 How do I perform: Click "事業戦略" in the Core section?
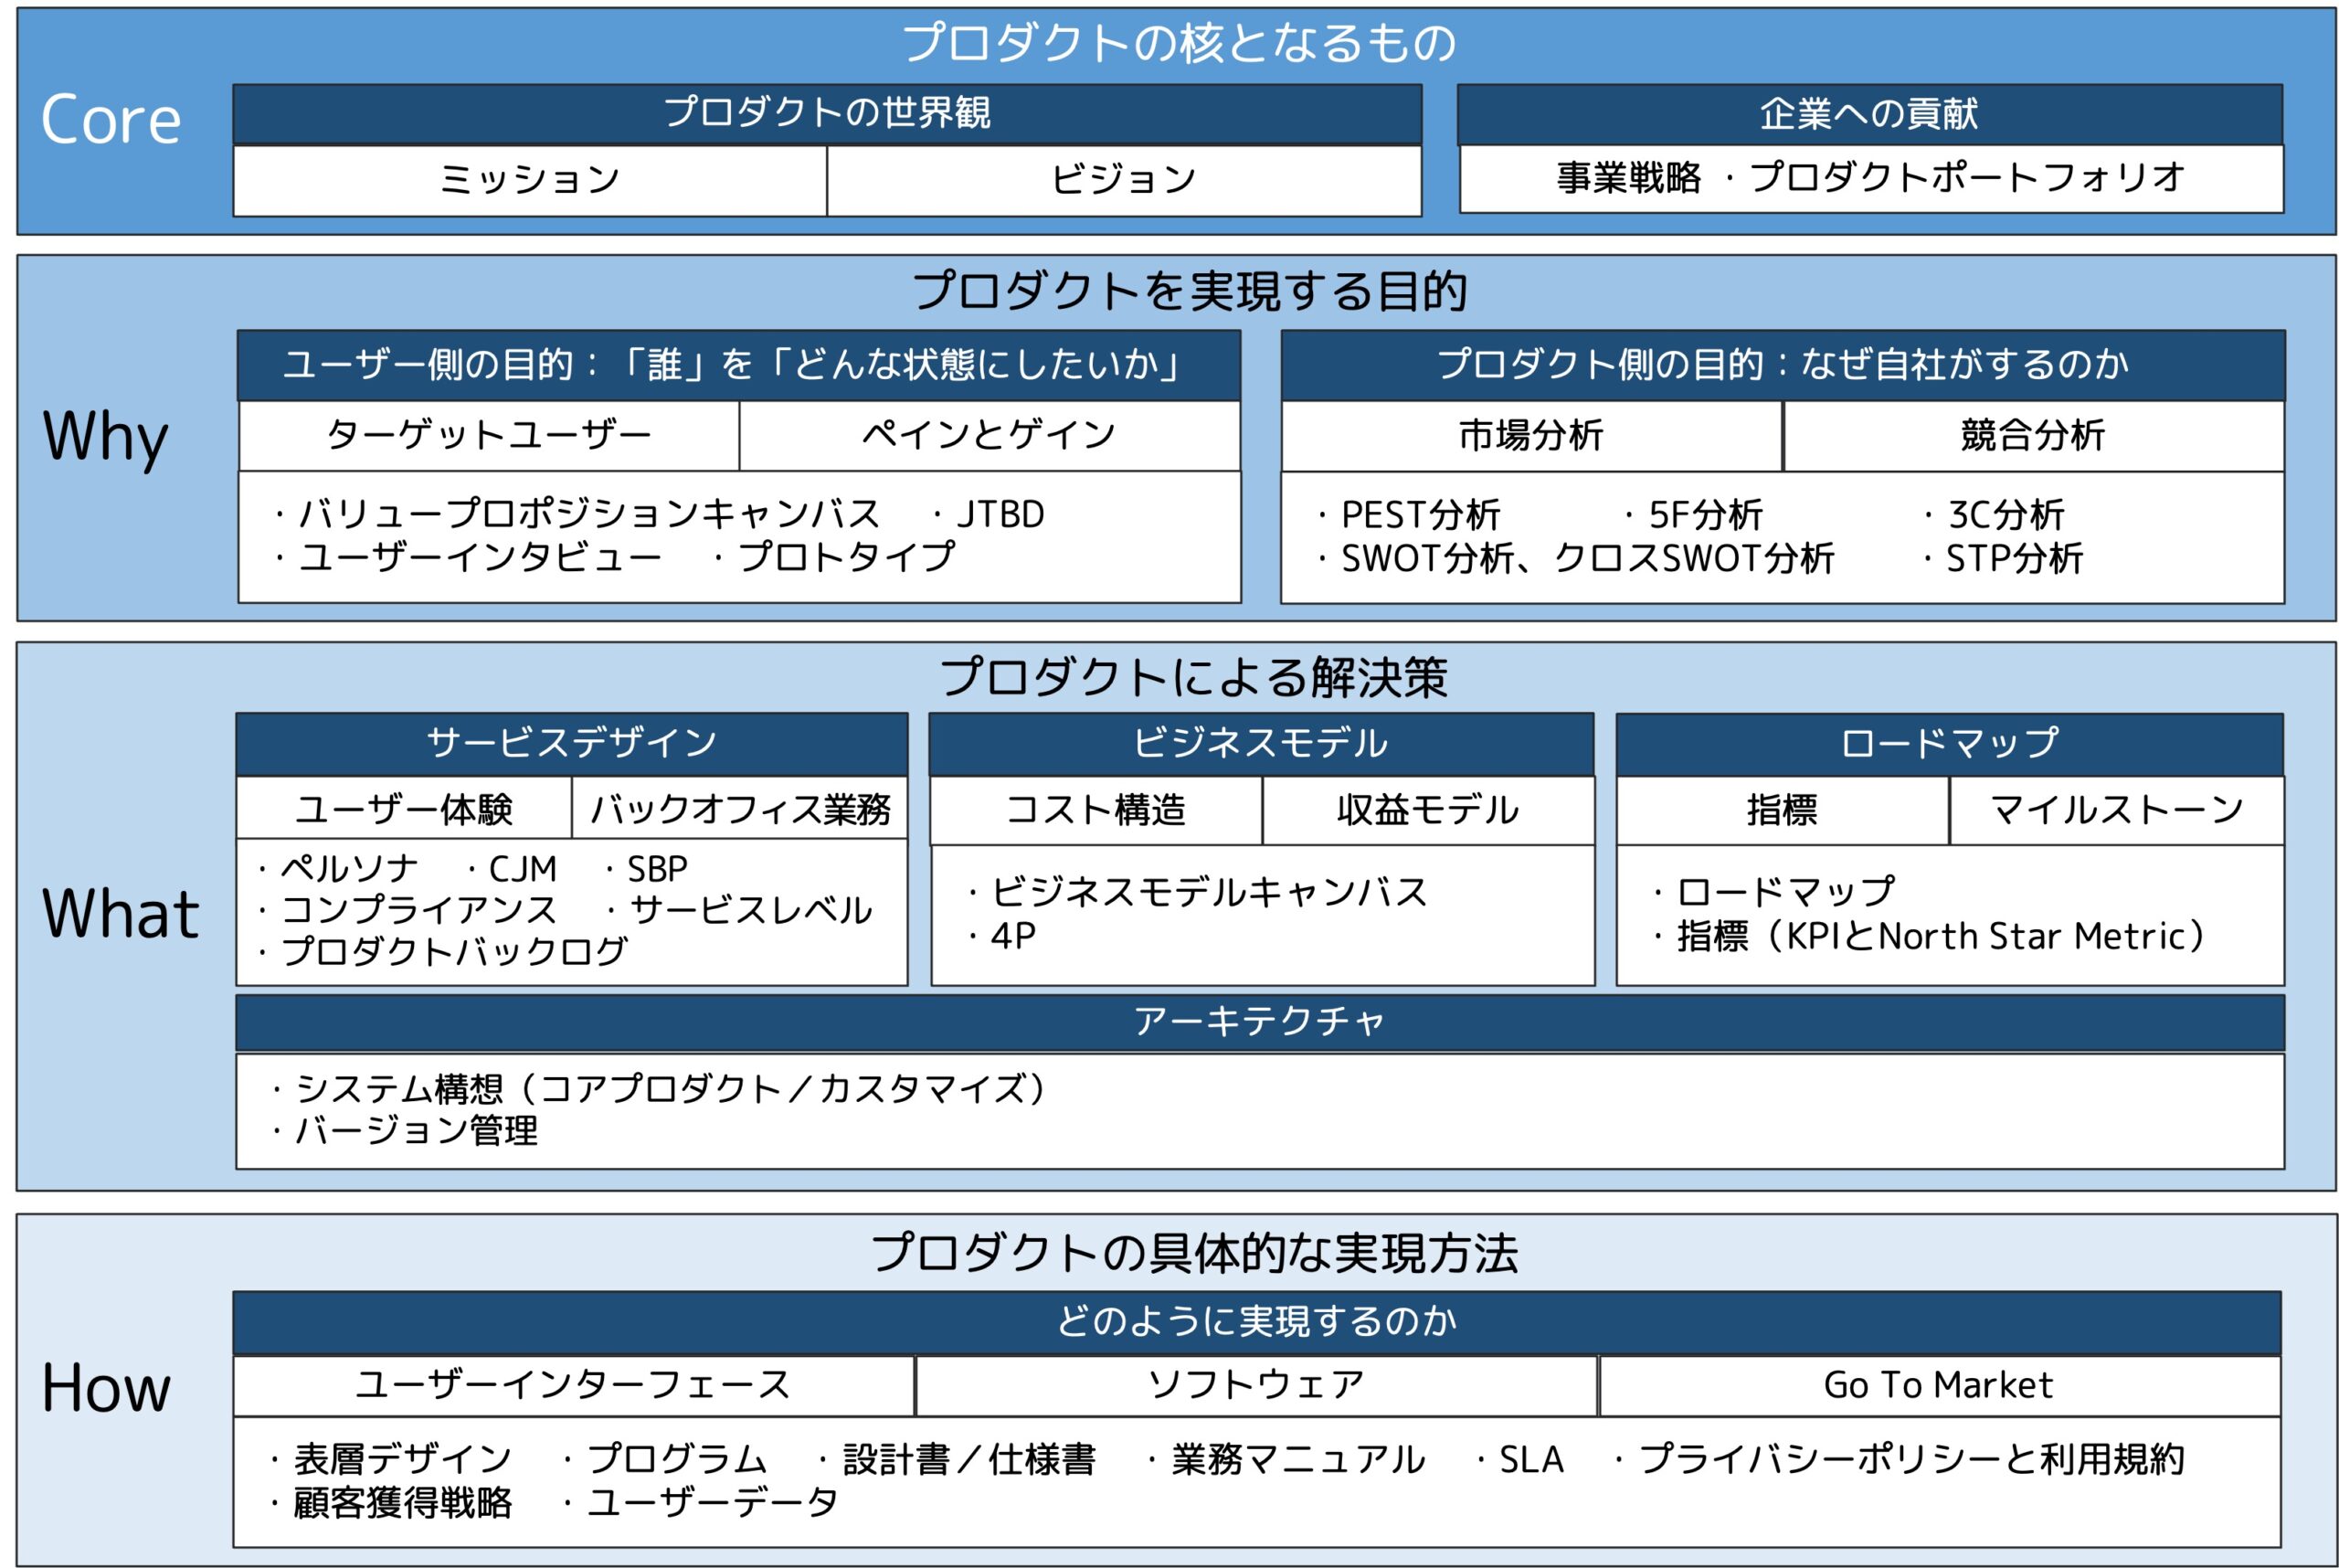(1629, 178)
